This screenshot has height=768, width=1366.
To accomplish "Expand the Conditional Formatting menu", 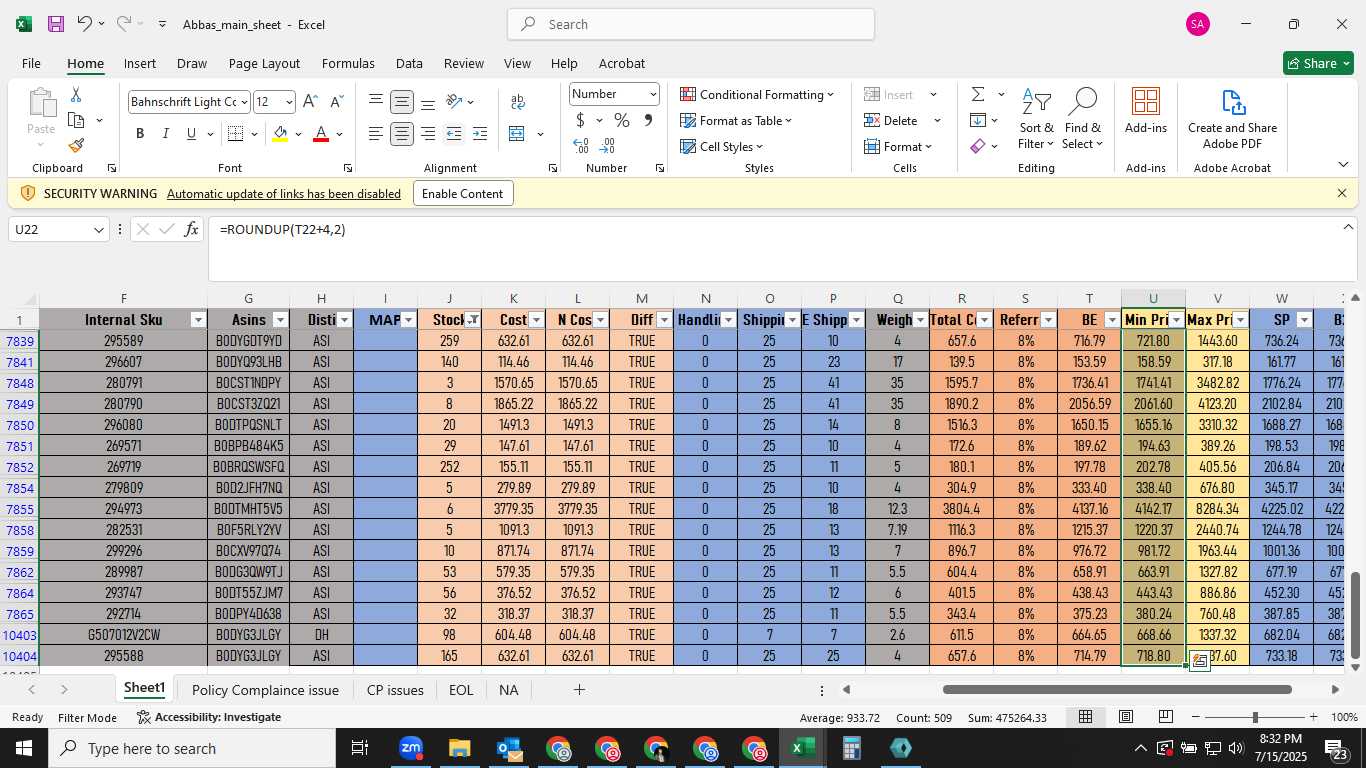I will 757,94.
